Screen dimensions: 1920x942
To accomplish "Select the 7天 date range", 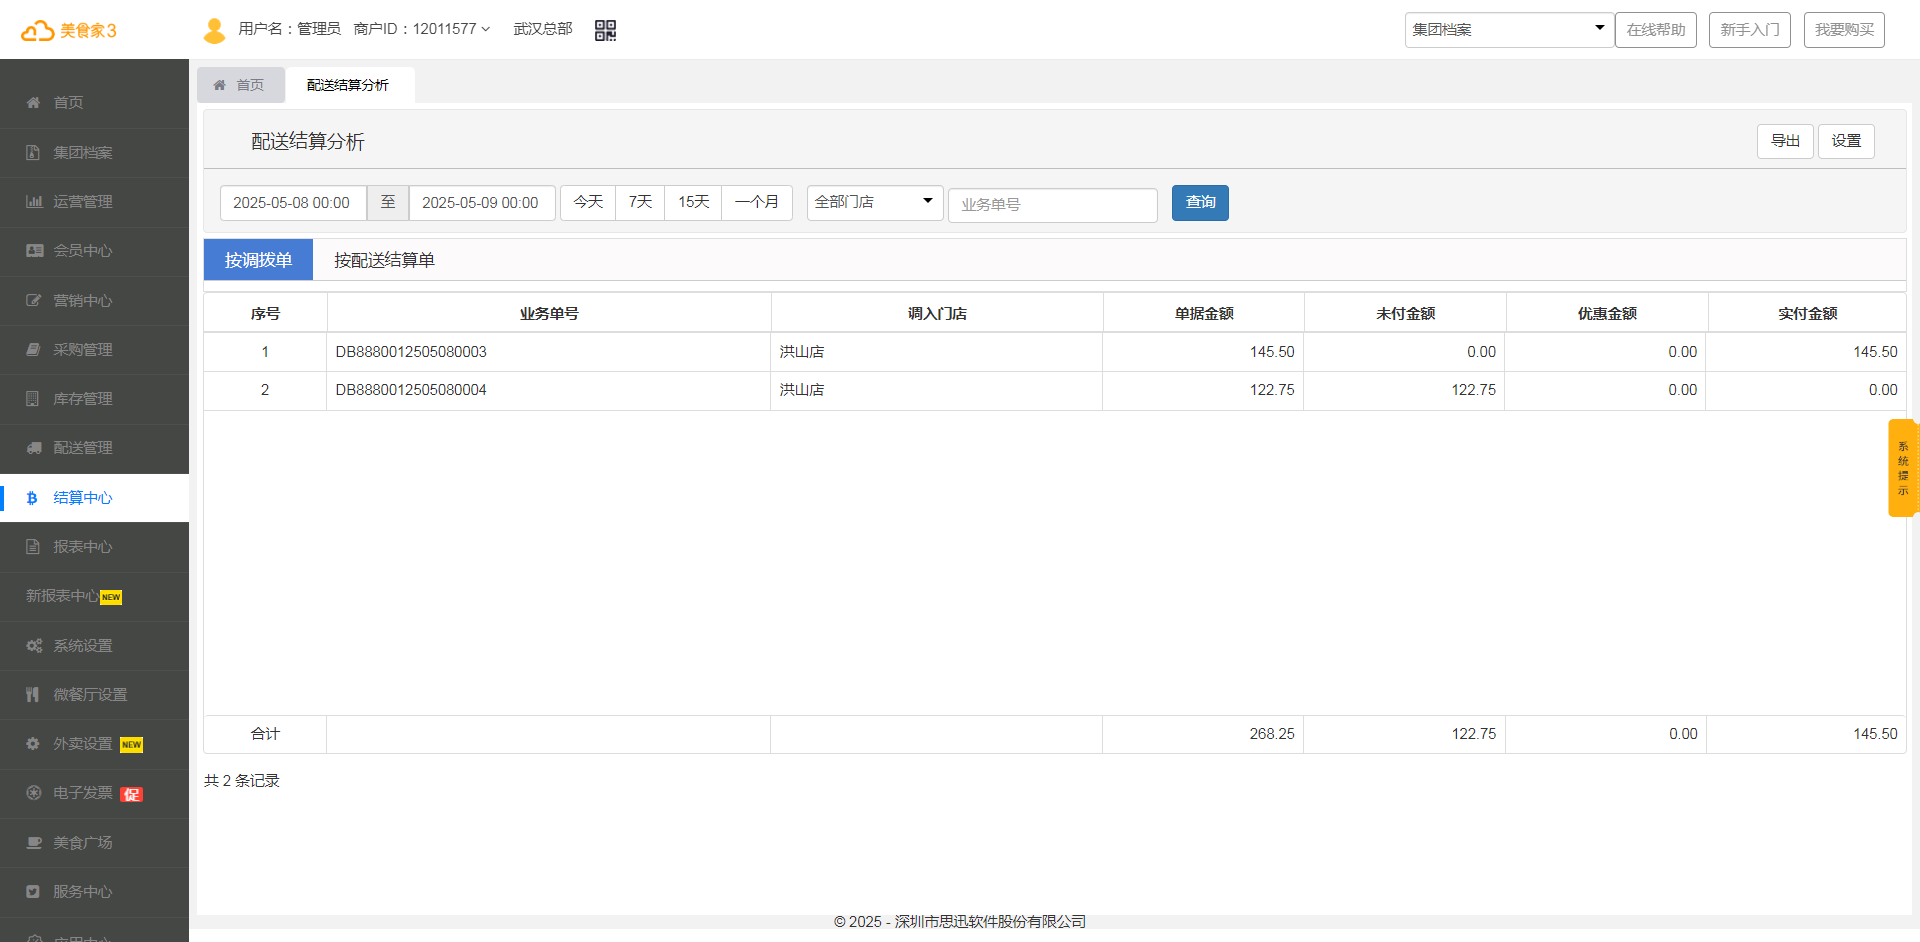I will click(x=640, y=203).
